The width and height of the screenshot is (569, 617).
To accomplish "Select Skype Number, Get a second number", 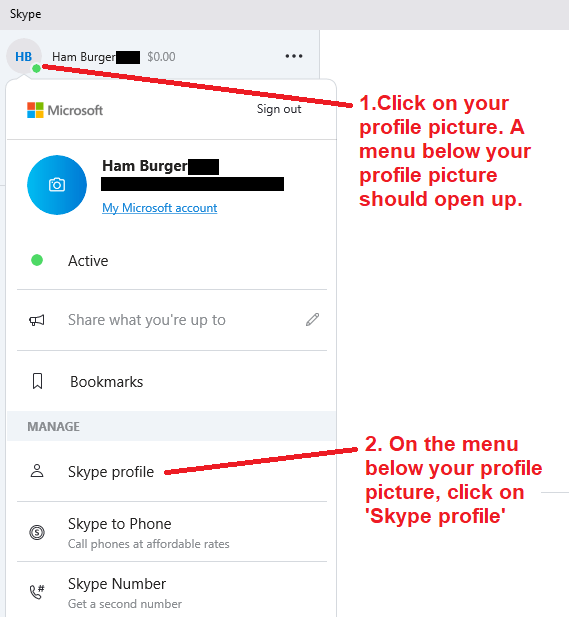I will coord(172,592).
